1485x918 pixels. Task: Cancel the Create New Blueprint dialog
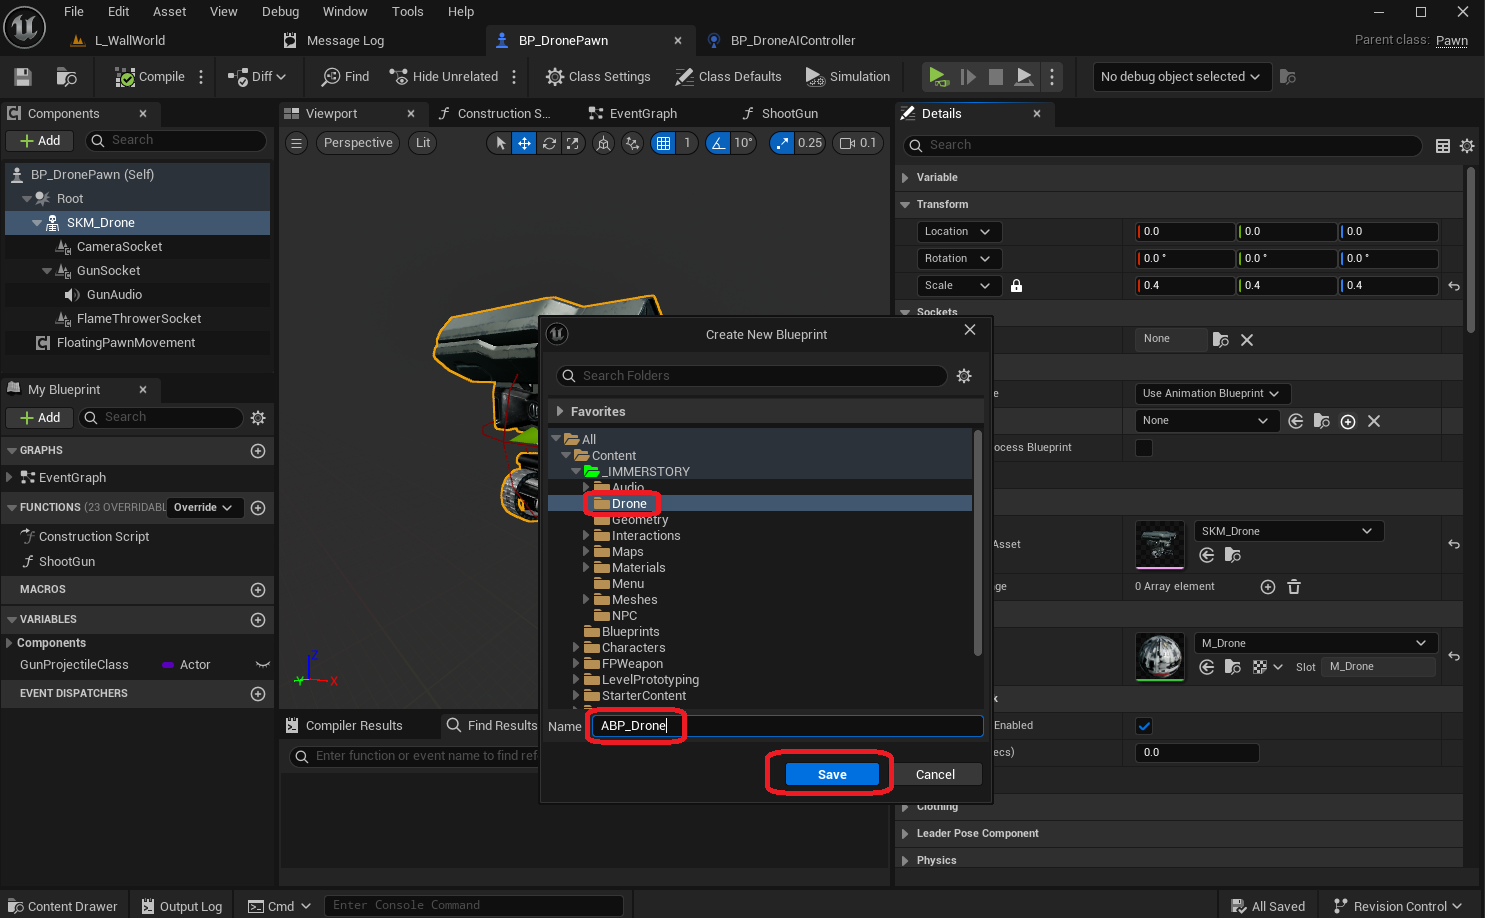point(935,775)
